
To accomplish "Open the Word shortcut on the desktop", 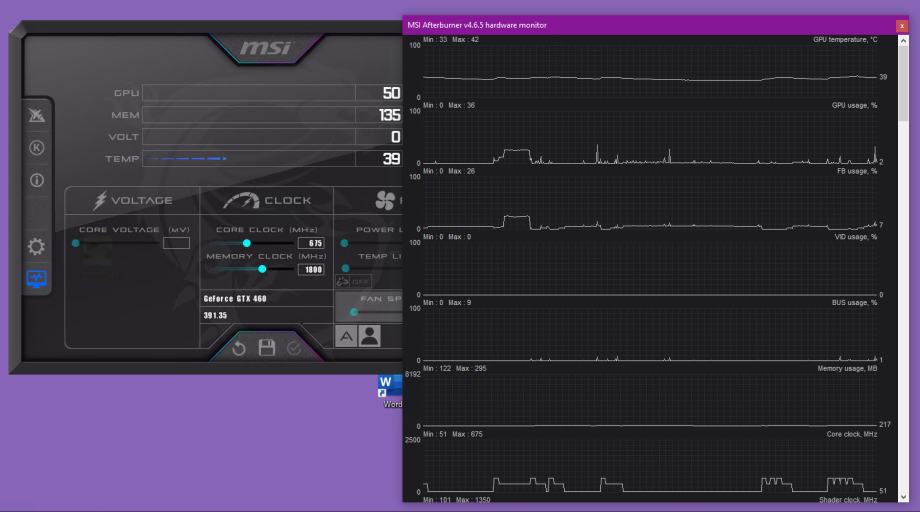I will 390,392.
